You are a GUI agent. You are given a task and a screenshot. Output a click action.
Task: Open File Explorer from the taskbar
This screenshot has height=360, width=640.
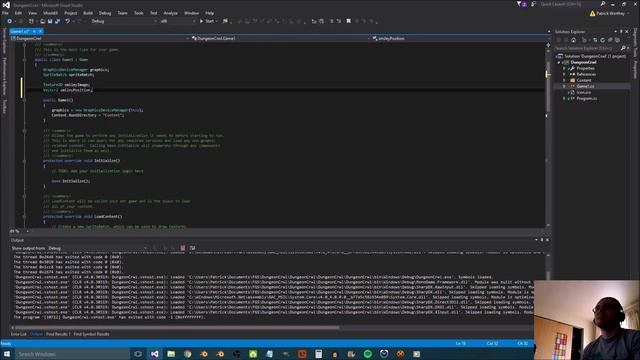point(171,354)
